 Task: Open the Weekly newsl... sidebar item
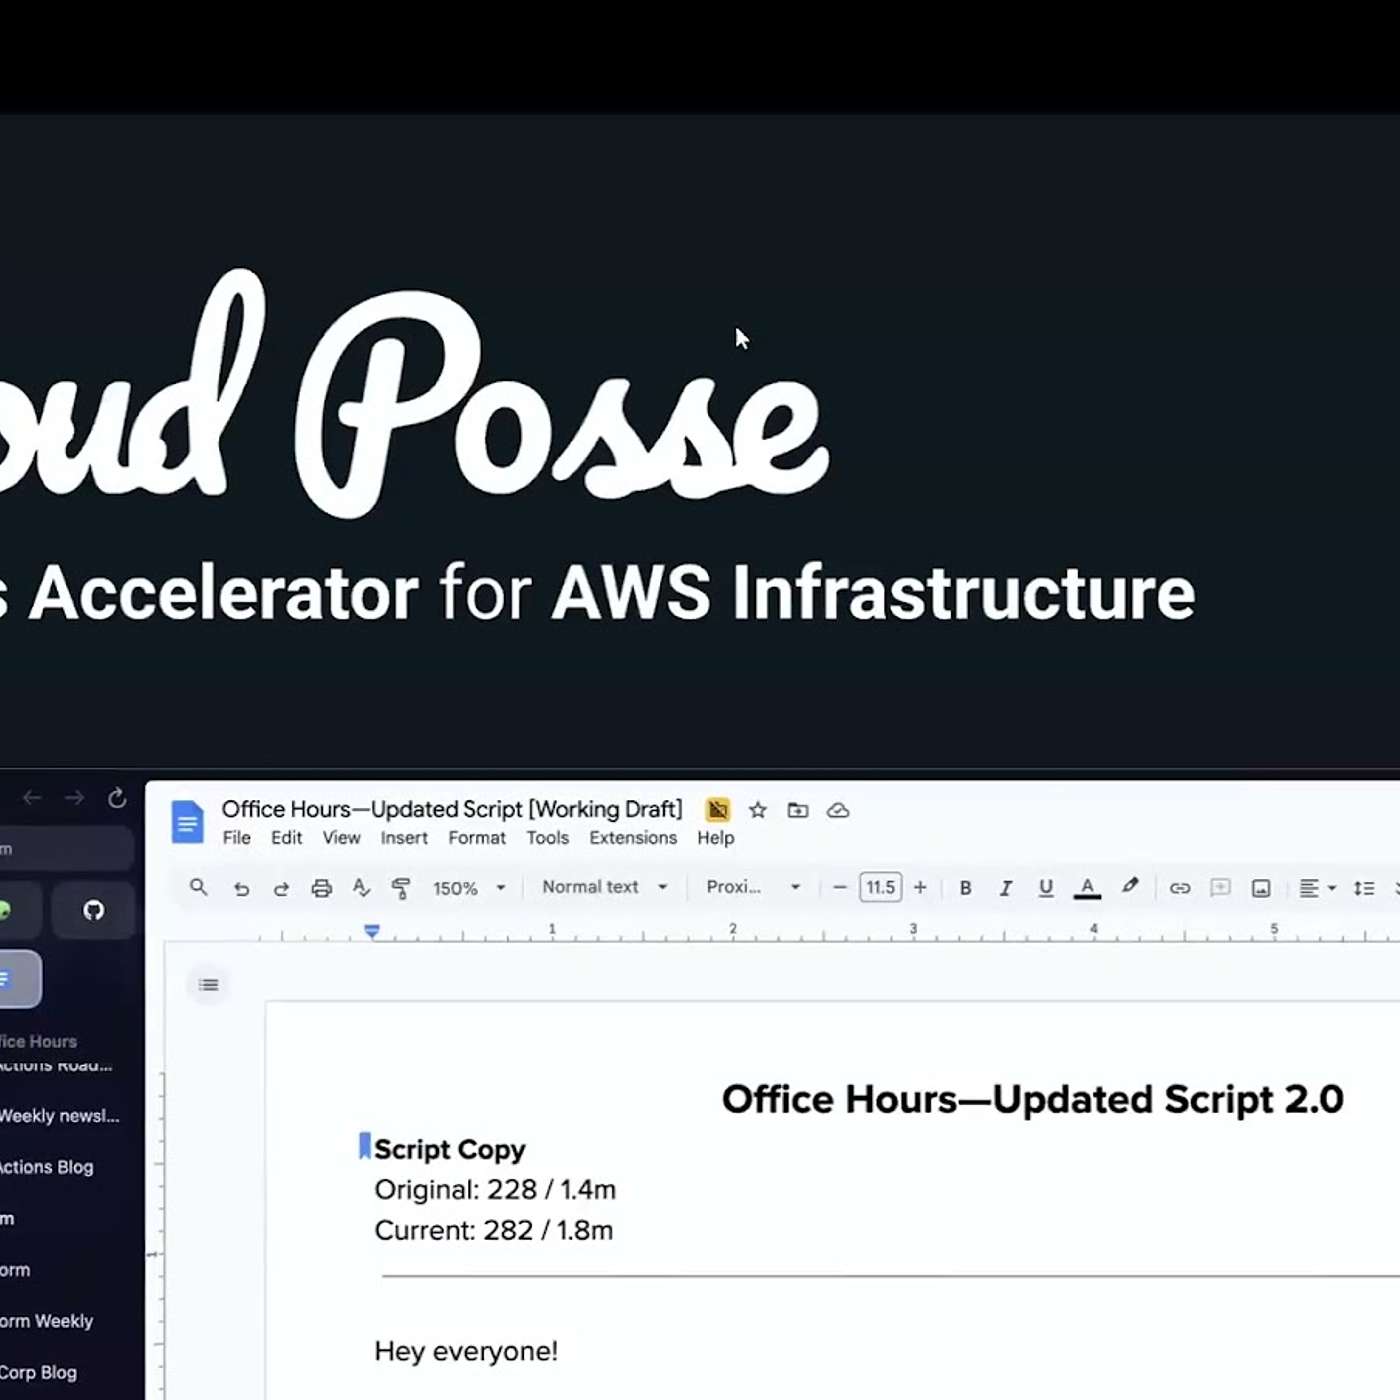coord(59,1116)
